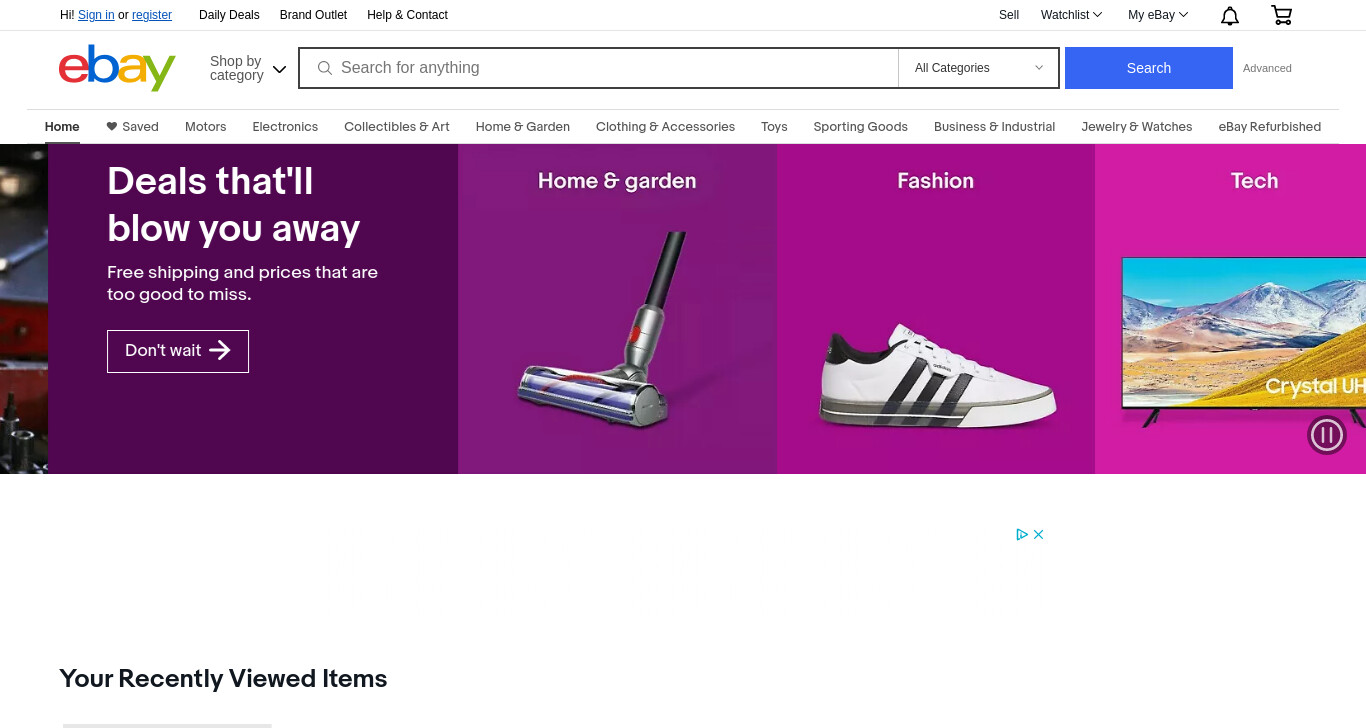Click the Fashion sneaker banner tile

click(936, 309)
